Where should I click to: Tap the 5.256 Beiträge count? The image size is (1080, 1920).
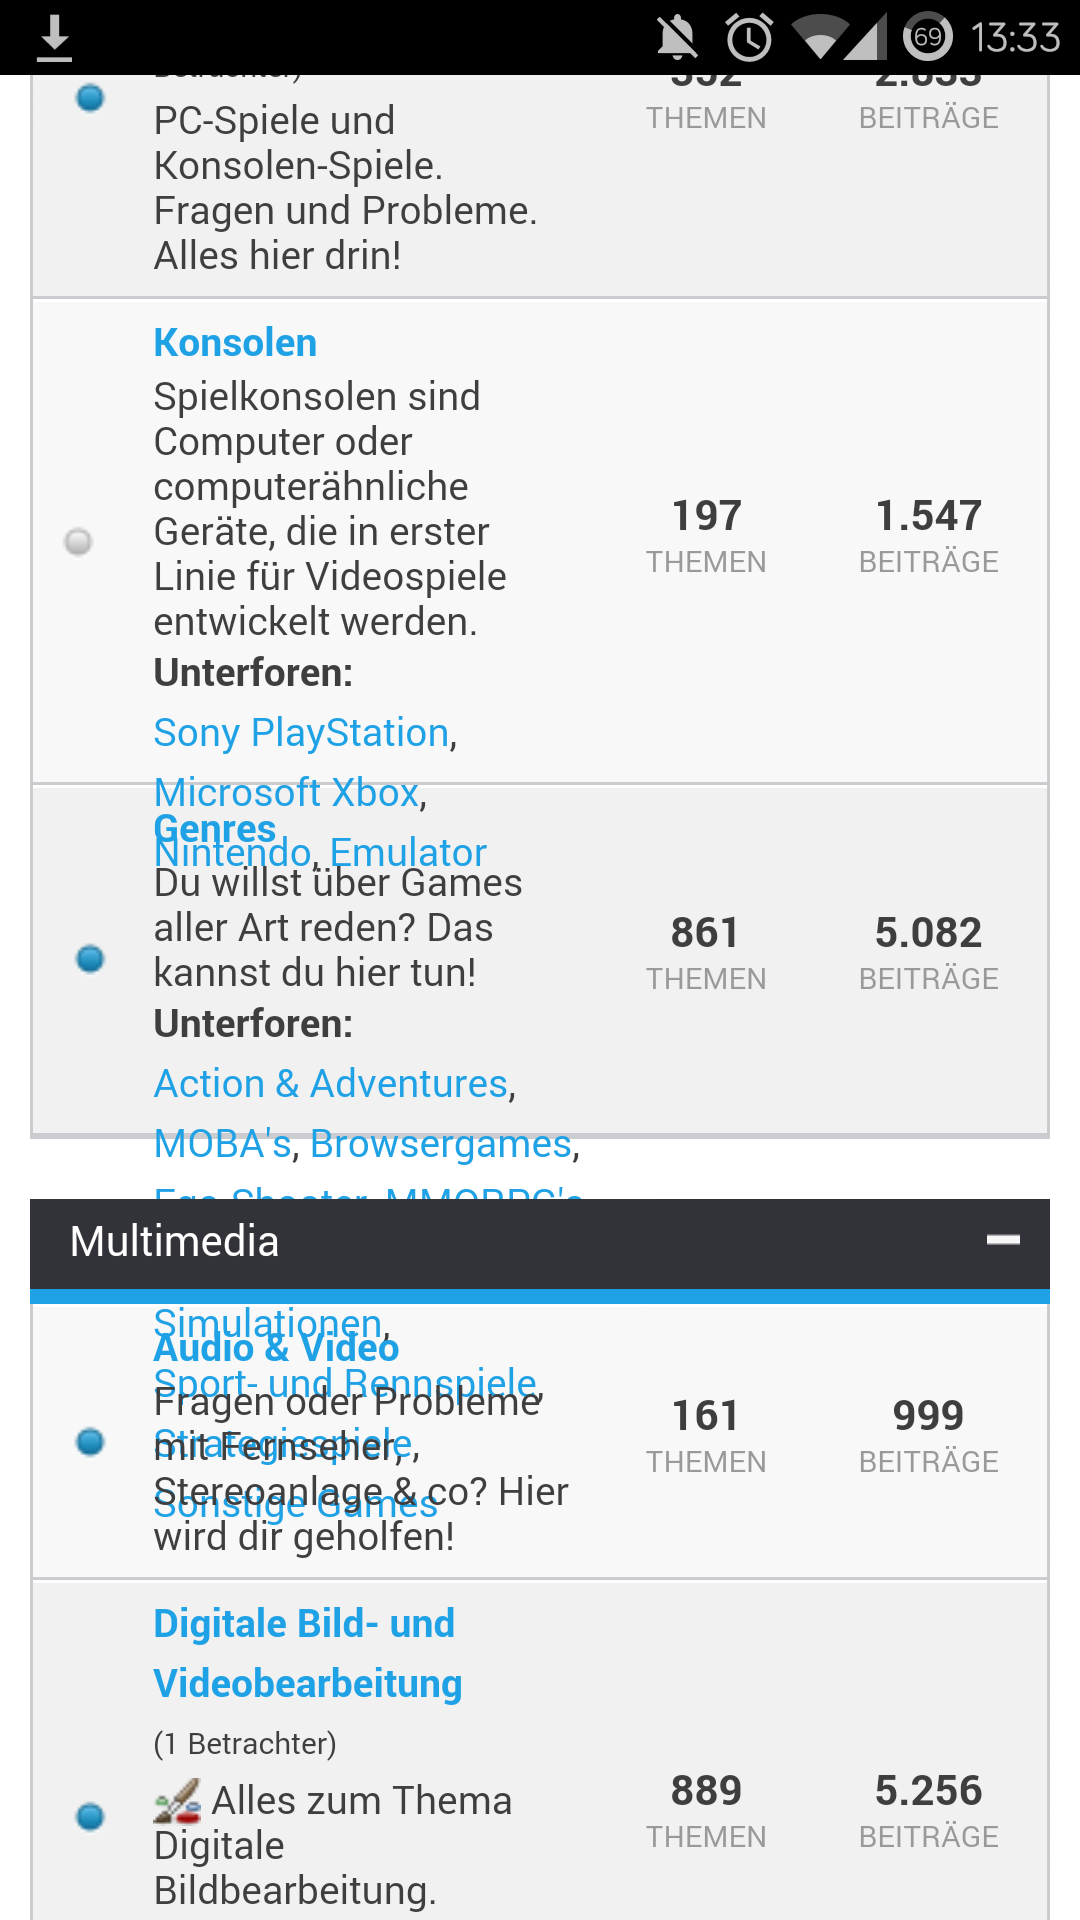pyautogui.click(x=928, y=1791)
